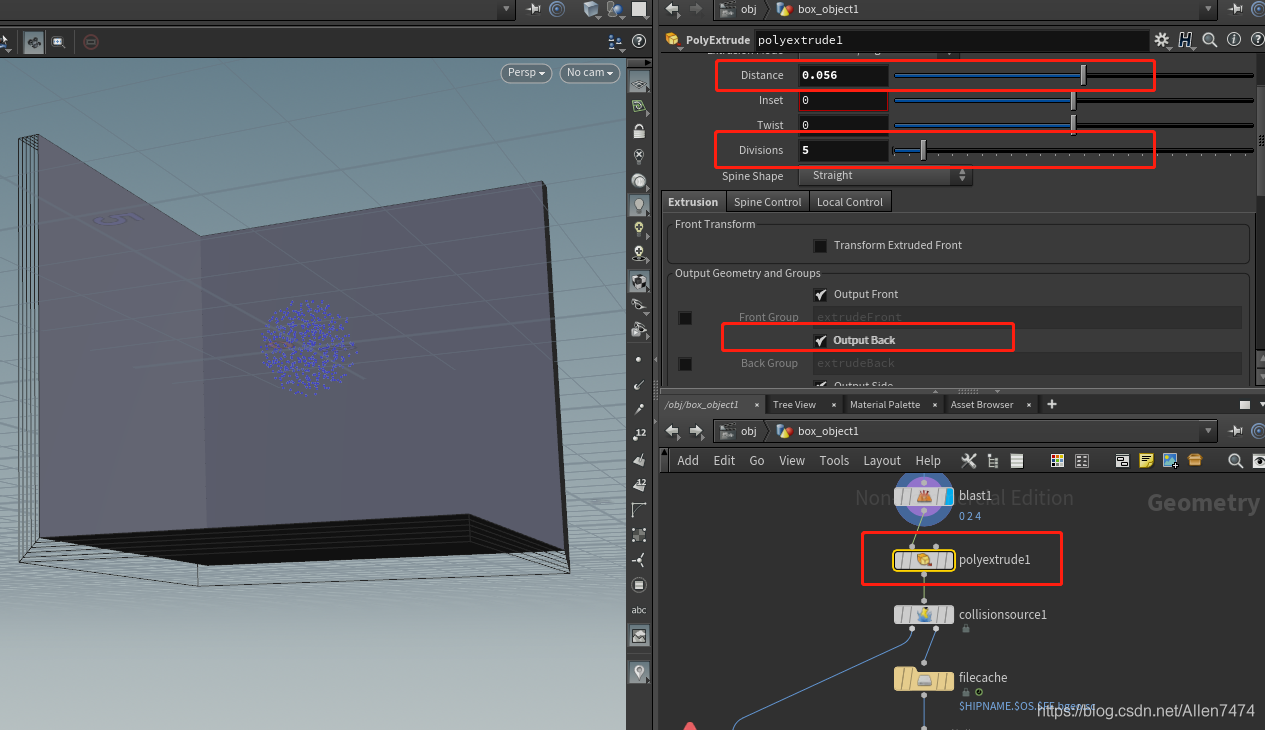Open the viewport display options people dropdown
Image resolution: width=1265 pixels, height=730 pixels.
coord(616,42)
